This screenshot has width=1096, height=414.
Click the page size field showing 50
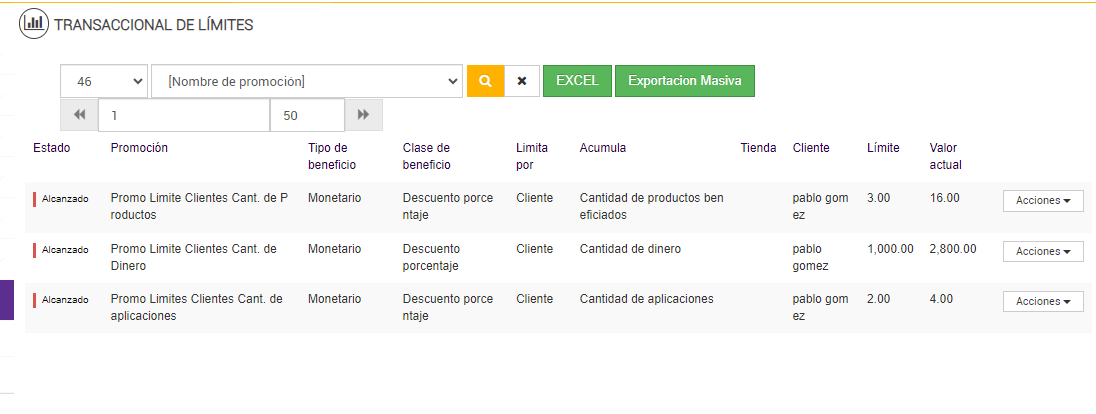click(x=307, y=115)
